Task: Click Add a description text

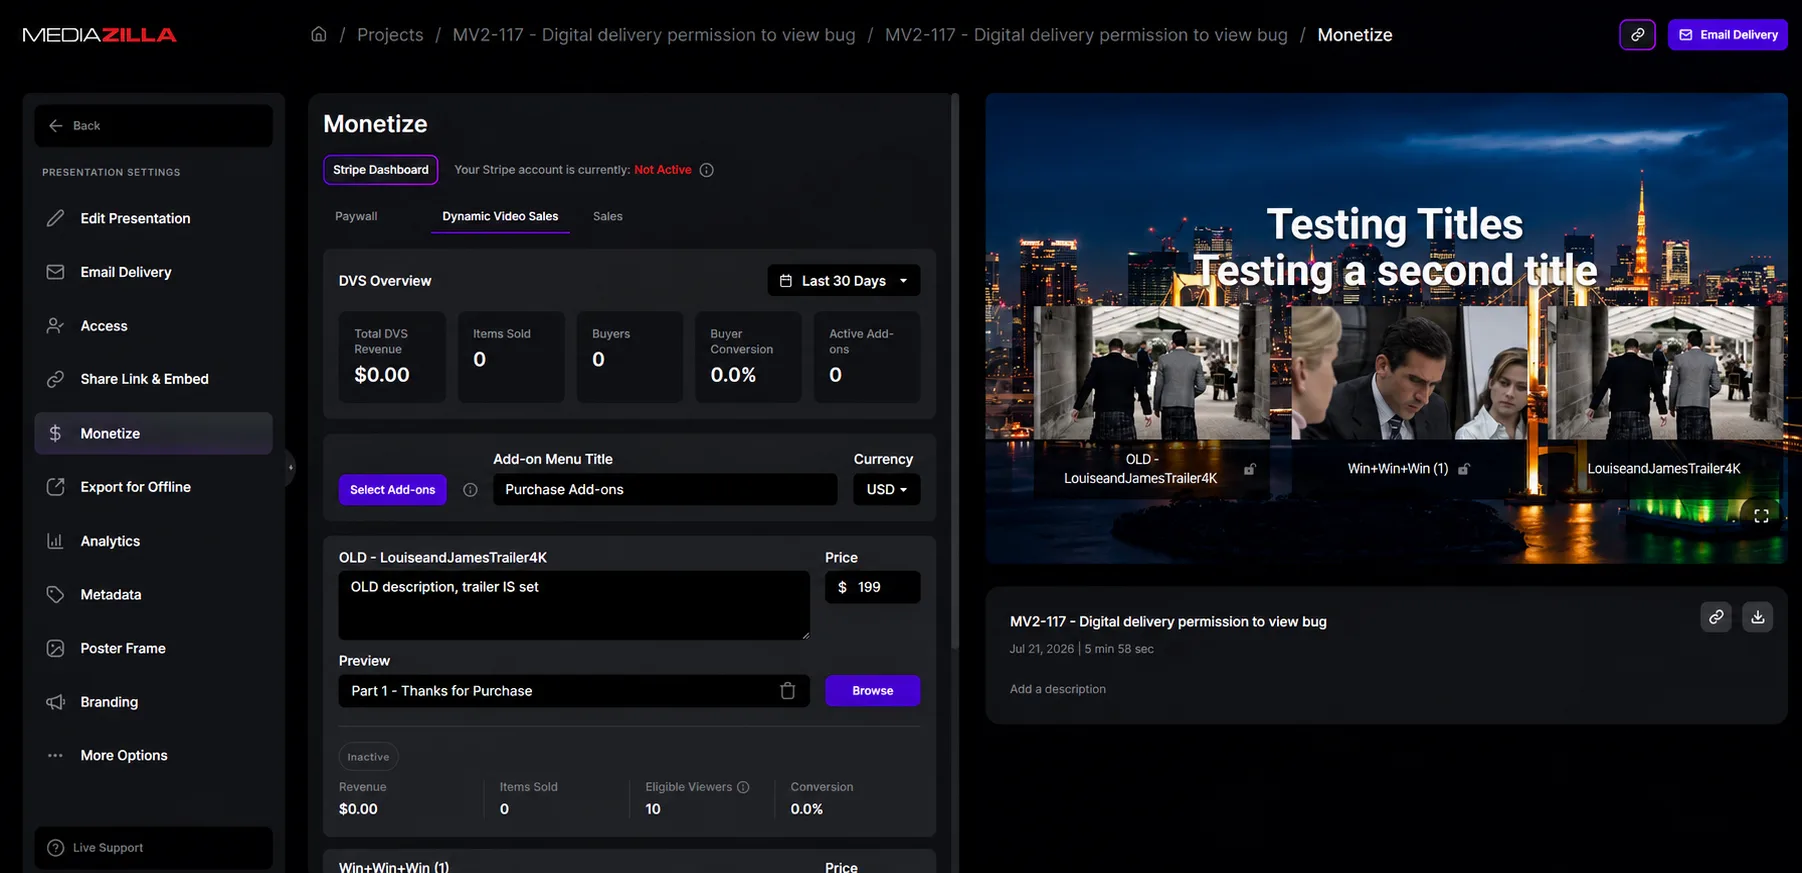Action: 1057,689
